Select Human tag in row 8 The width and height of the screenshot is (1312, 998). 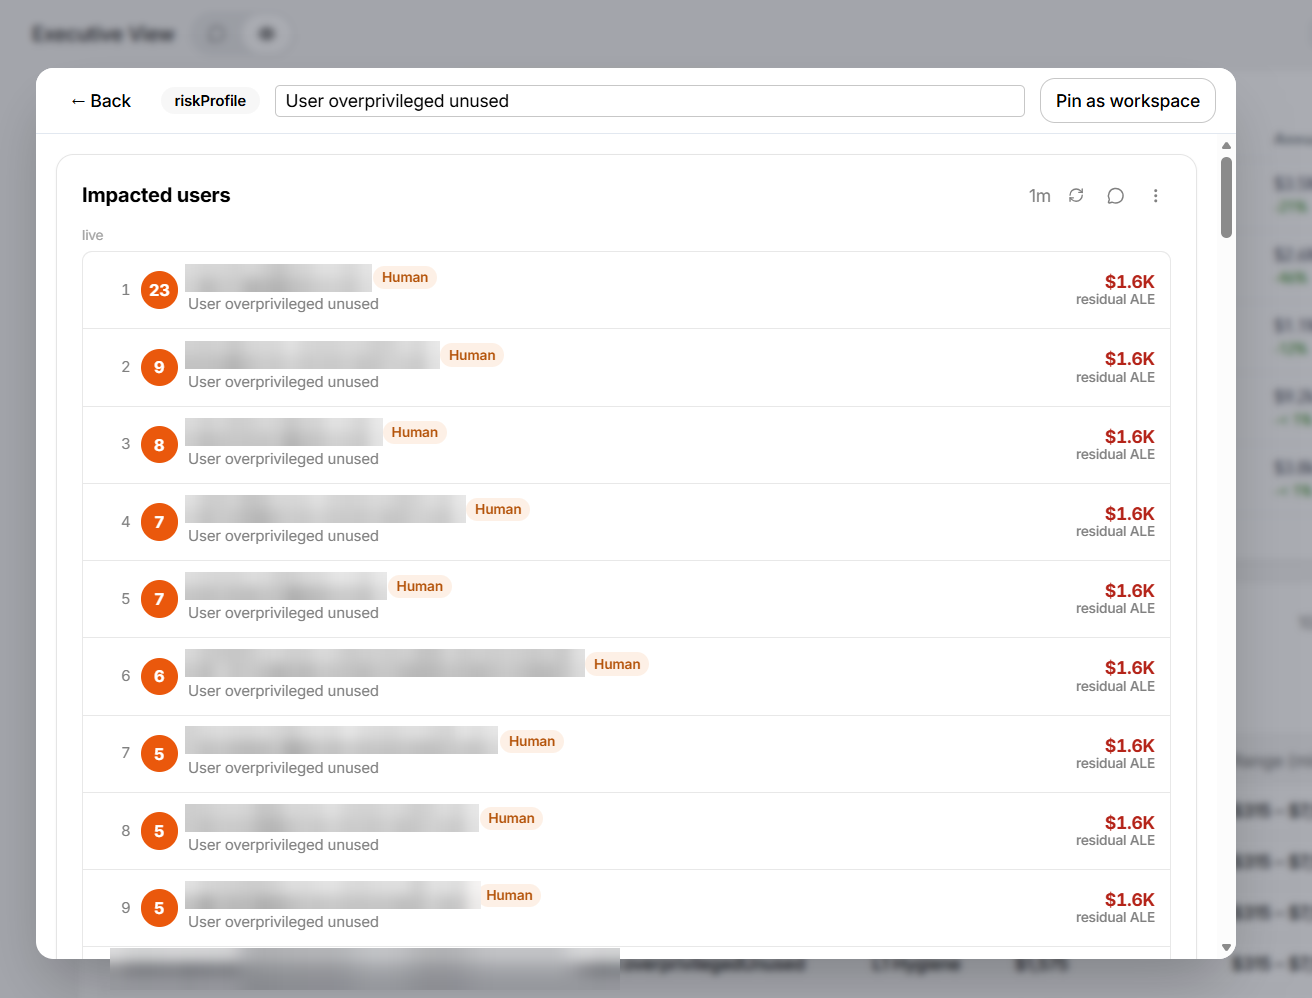point(511,818)
